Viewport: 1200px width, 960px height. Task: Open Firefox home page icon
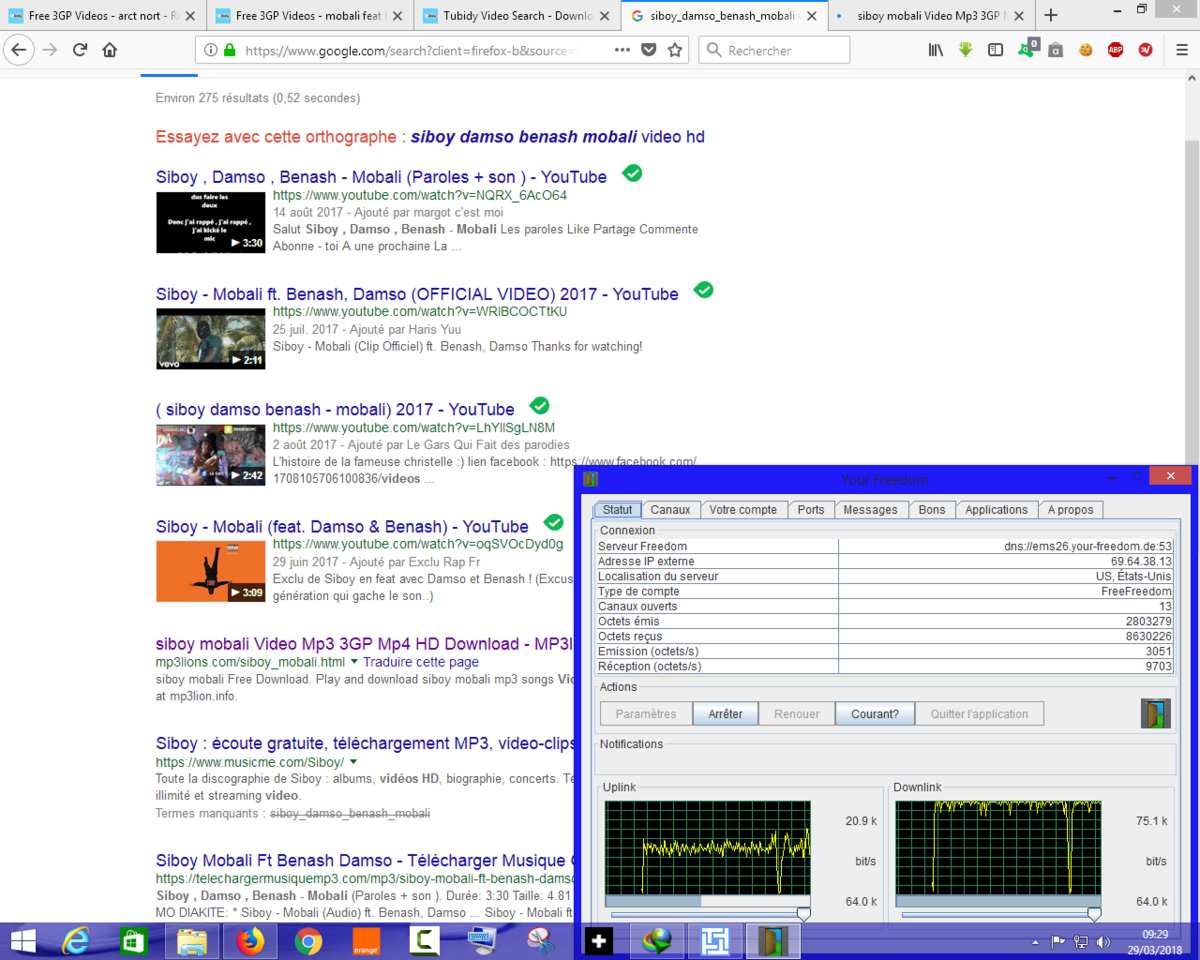(110, 50)
